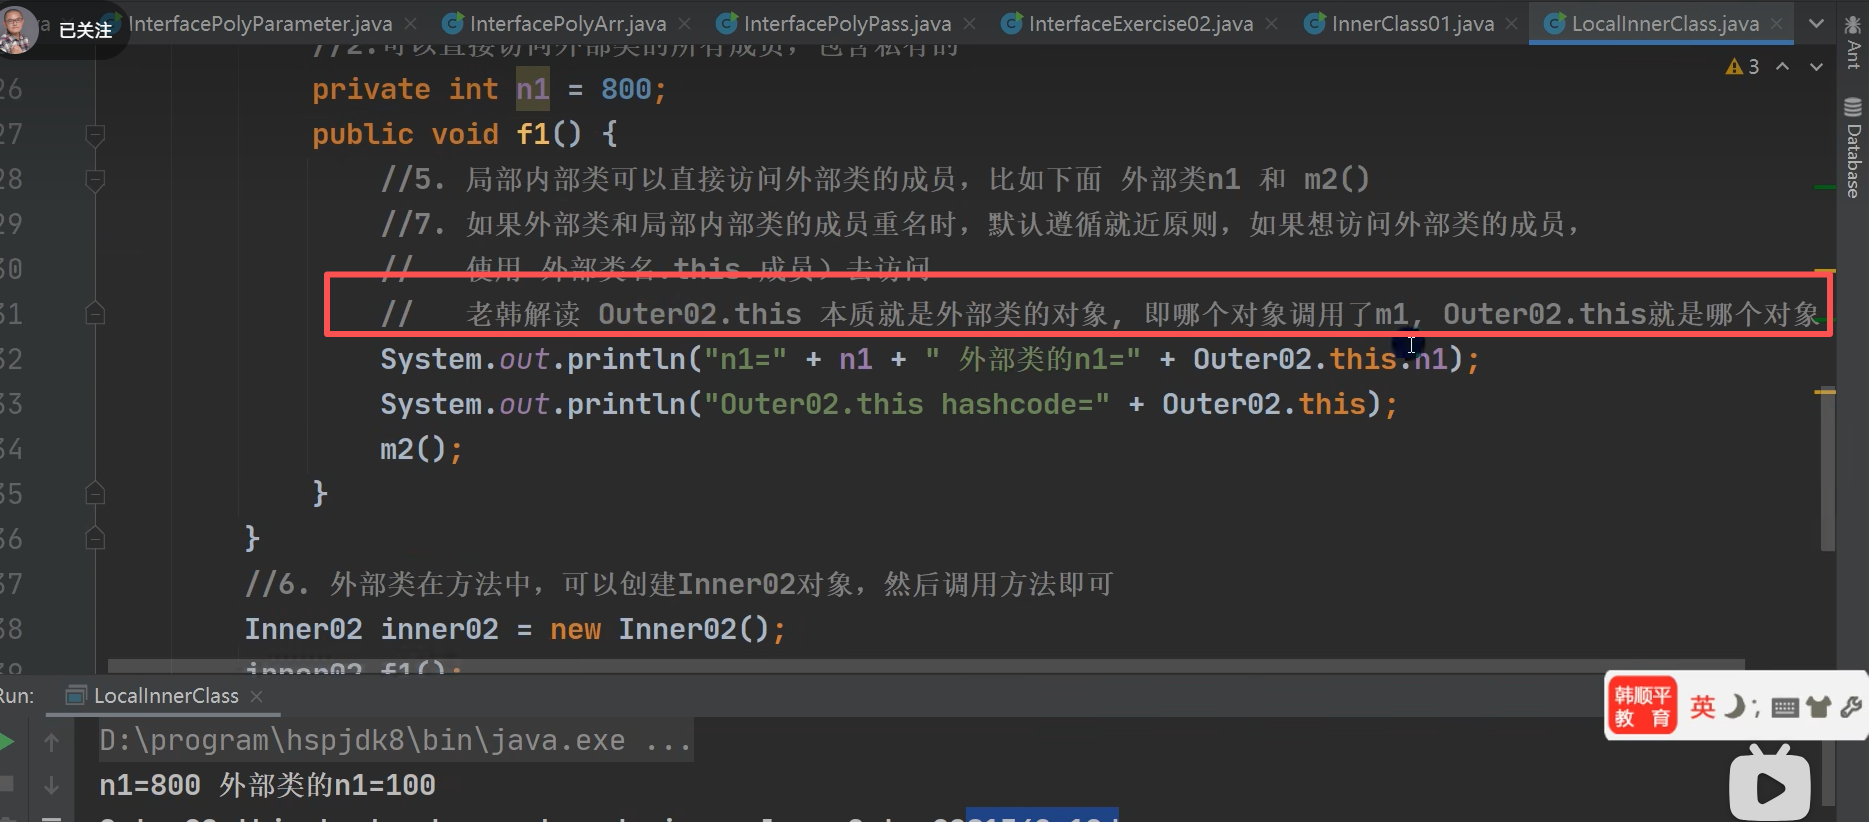
Task: Click the yellow warning stripe near line 33
Action: point(1825,392)
